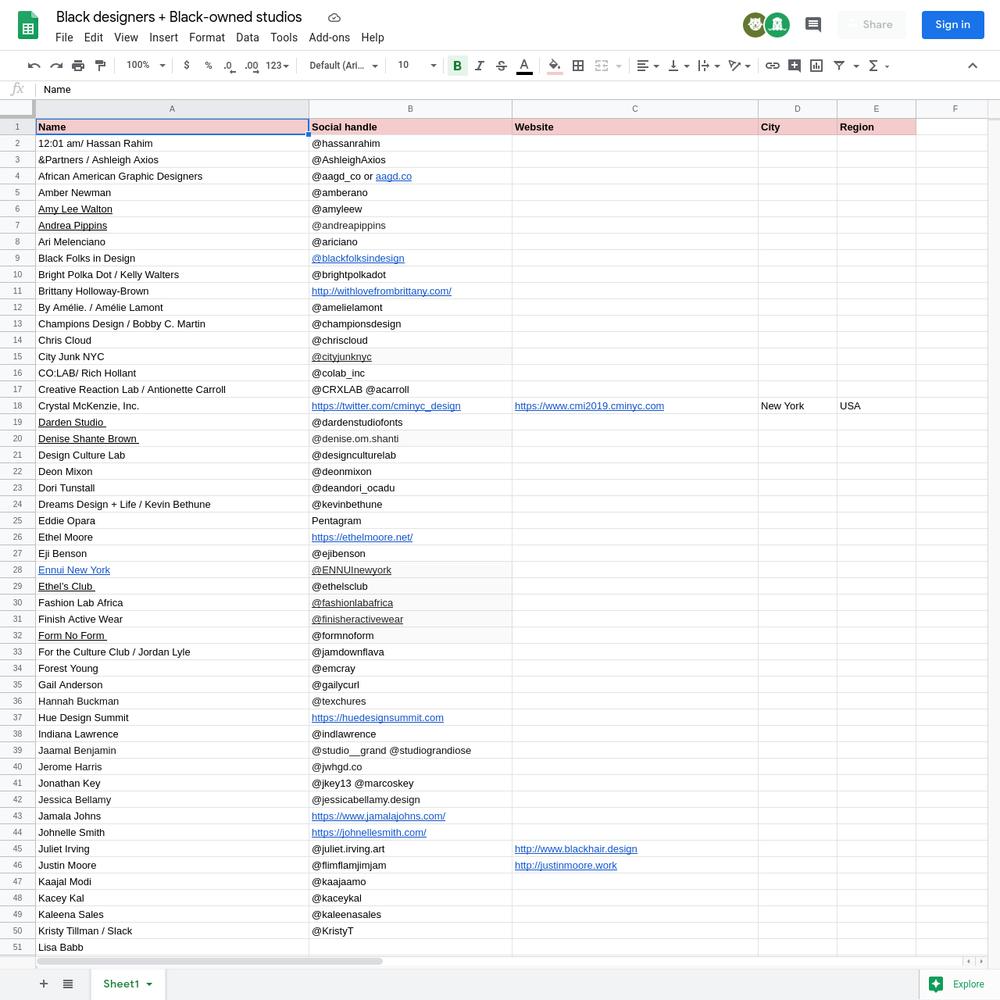Select the row 18 header
Viewport: 1000px width, 1000px height.
pos(17,406)
